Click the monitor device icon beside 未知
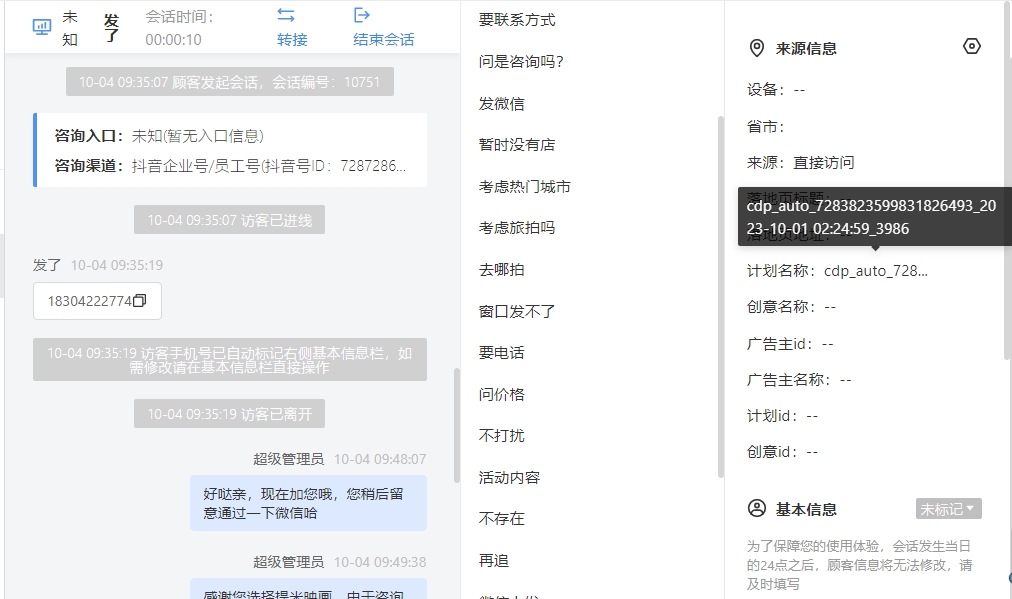 tap(42, 27)
